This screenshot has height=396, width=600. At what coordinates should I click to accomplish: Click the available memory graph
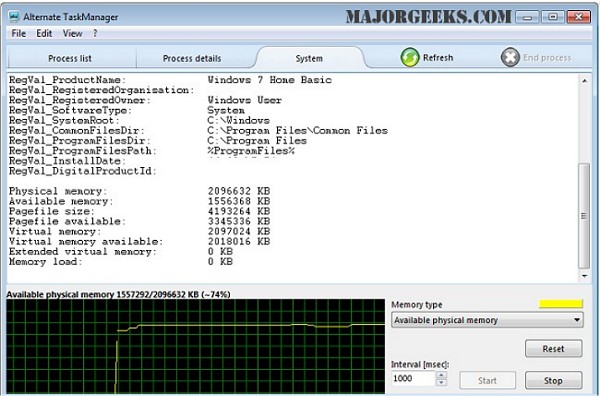pyautogui.click(x=196, y=347)
